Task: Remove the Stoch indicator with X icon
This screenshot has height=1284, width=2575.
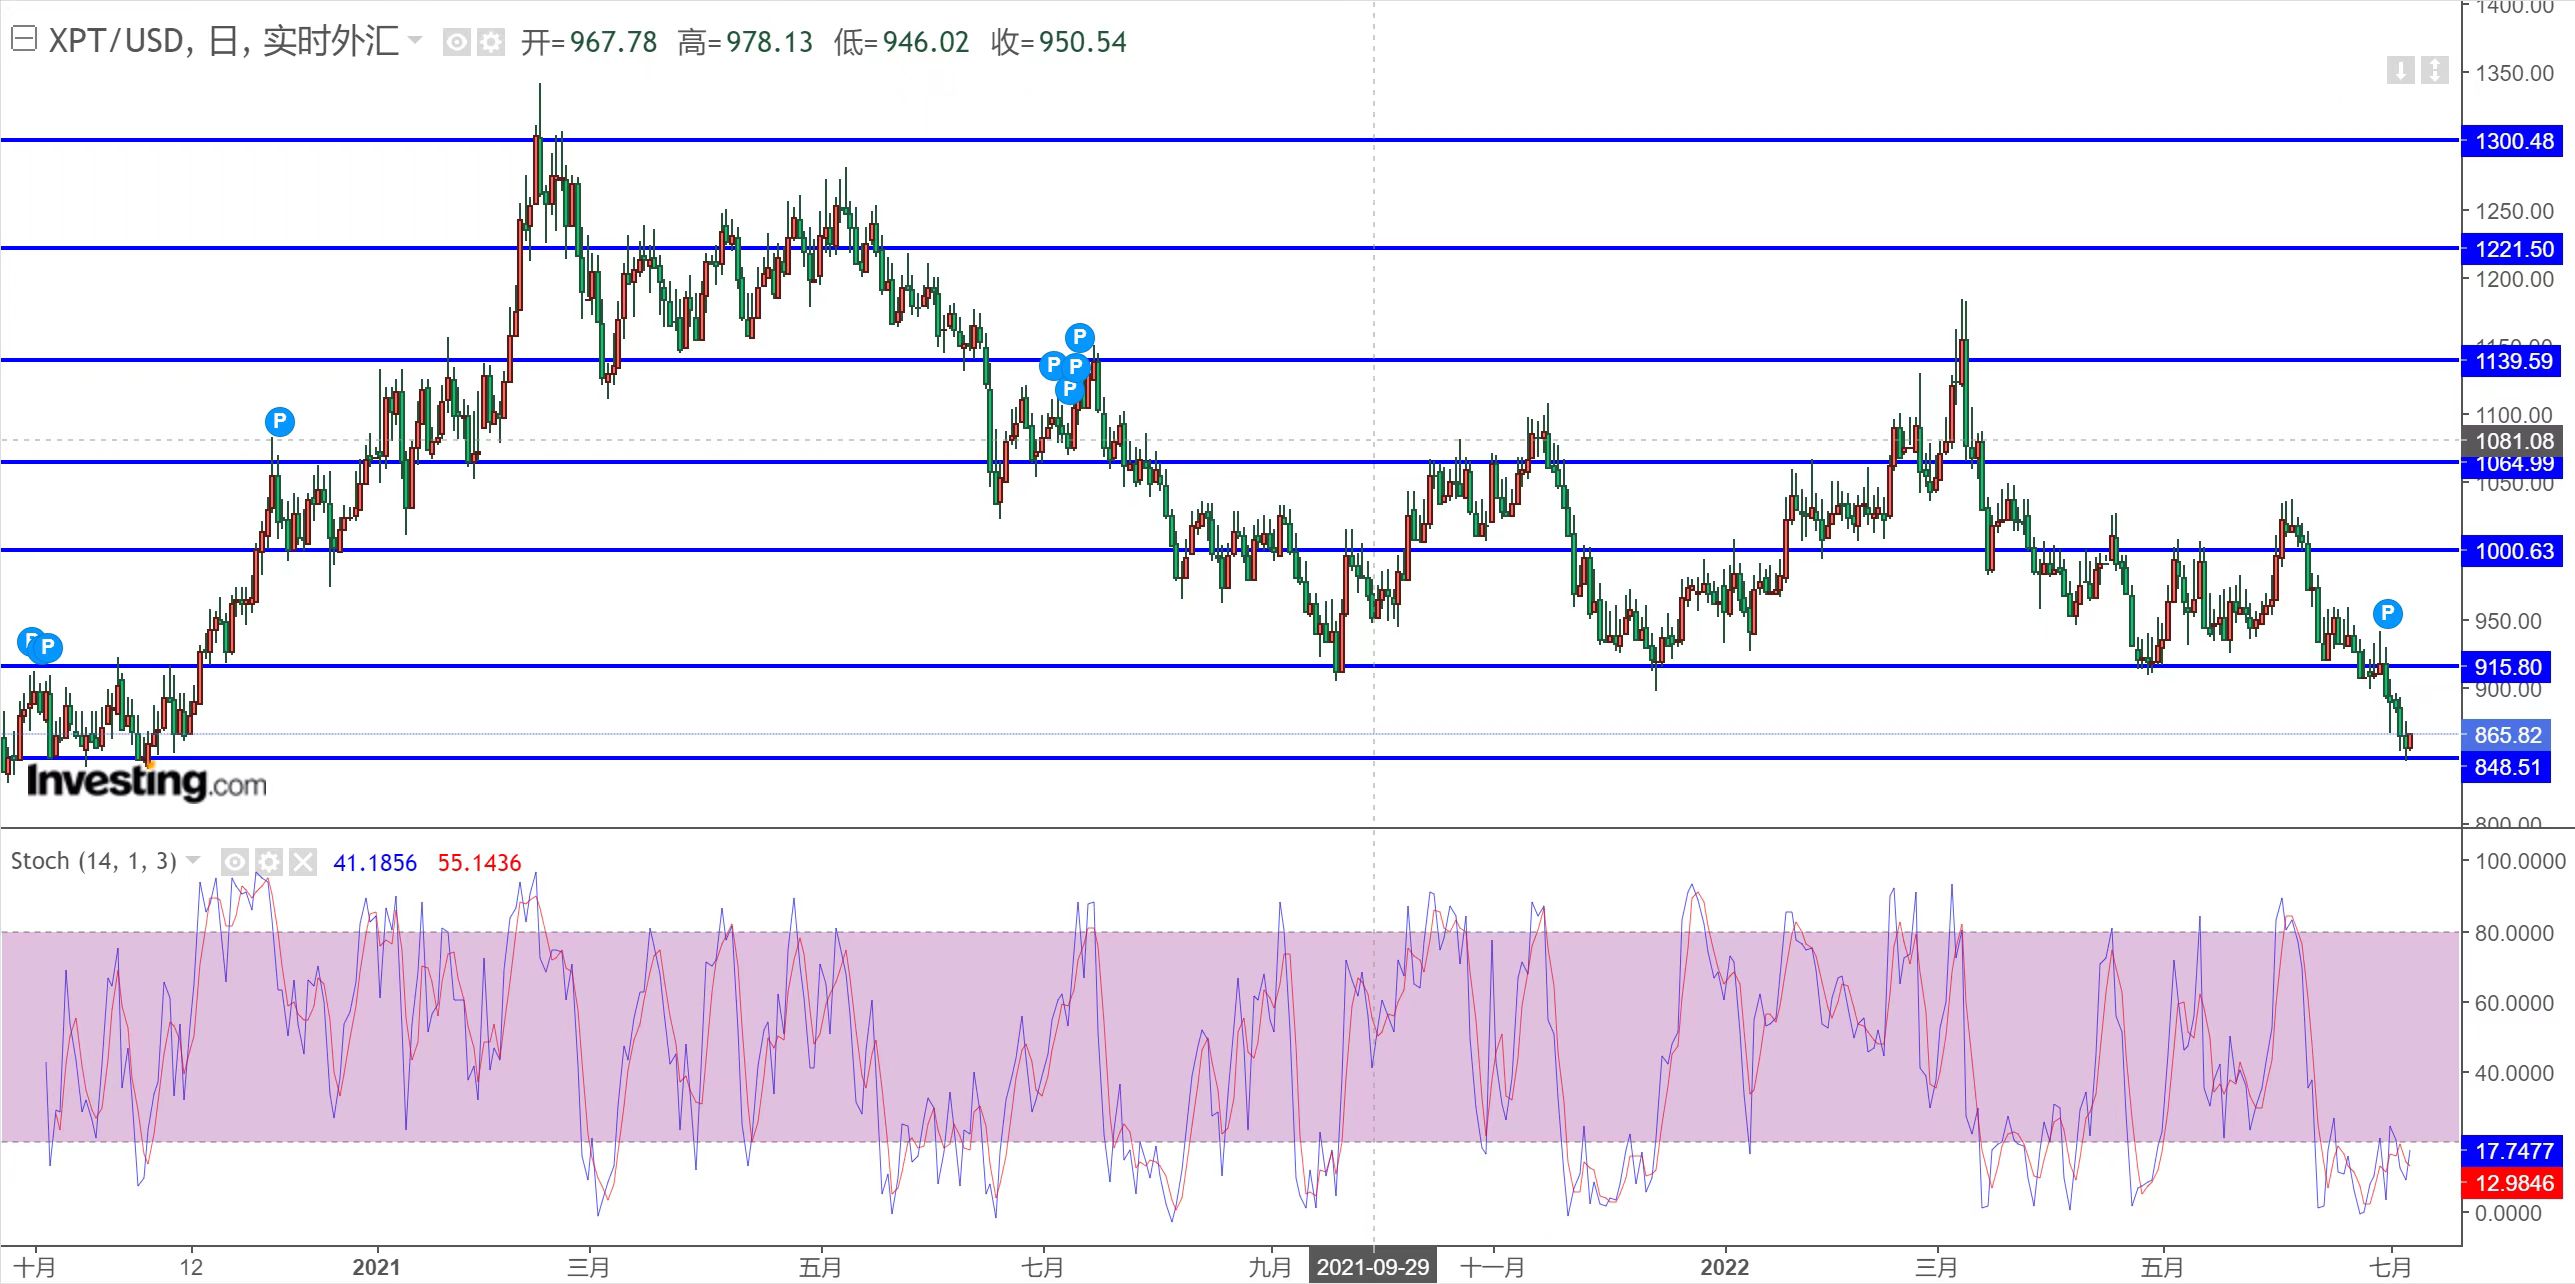Action: [x=303, y=862]
